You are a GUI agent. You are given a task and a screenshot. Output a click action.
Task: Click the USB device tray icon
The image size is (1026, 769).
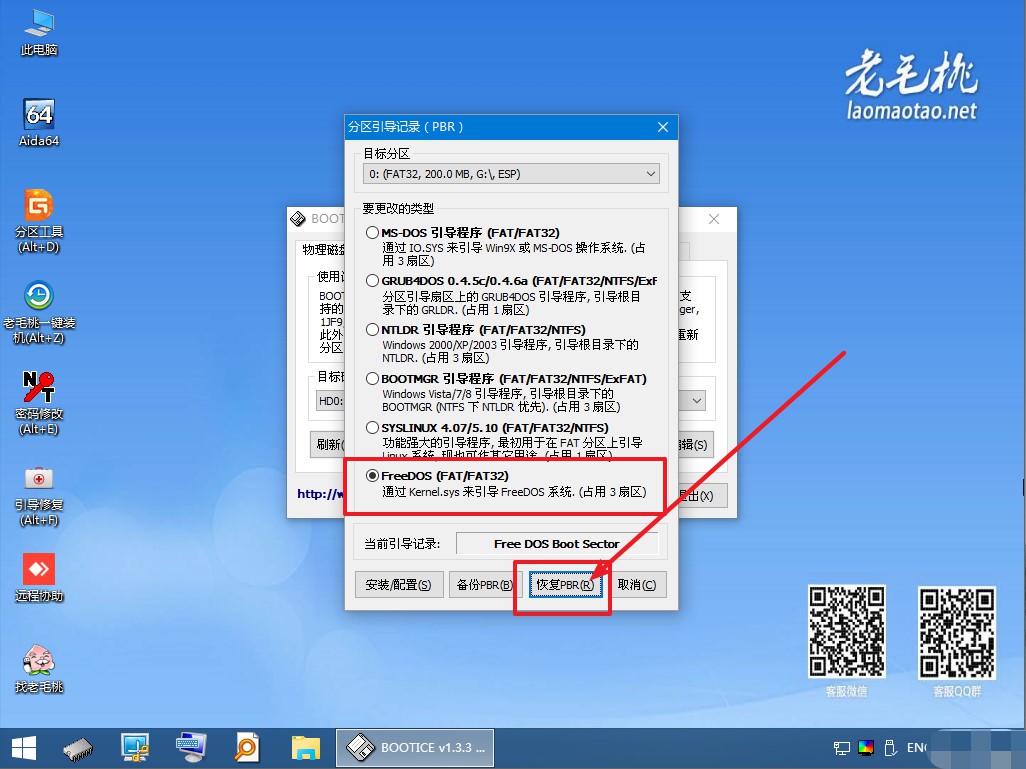(x=890, y=747)
